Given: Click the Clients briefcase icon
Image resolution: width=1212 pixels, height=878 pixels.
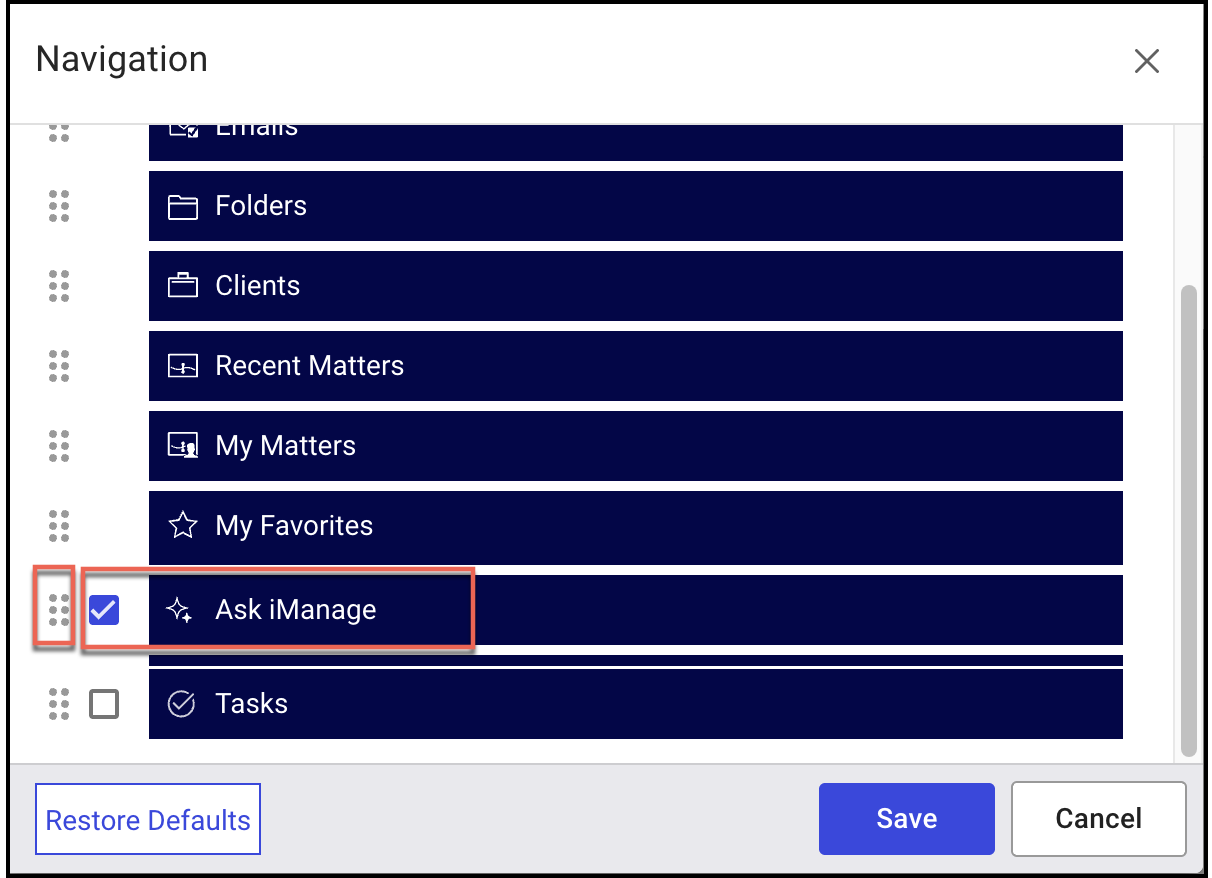Looking at the screenshot, I should tap(183, 286).
